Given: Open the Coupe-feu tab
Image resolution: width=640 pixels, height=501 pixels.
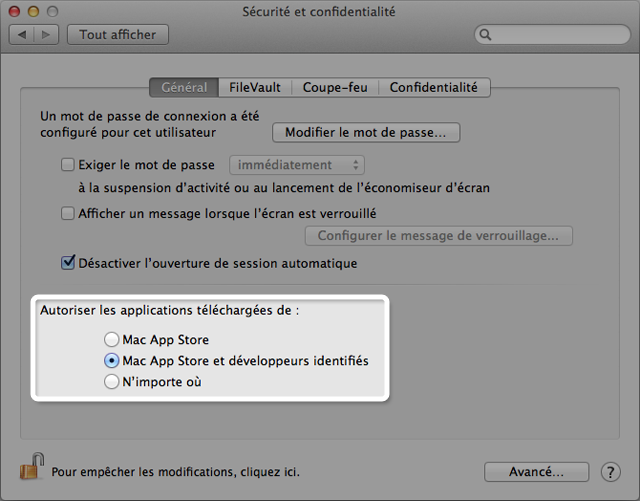Looking at the screenshot, I should [x=335, y=87].
